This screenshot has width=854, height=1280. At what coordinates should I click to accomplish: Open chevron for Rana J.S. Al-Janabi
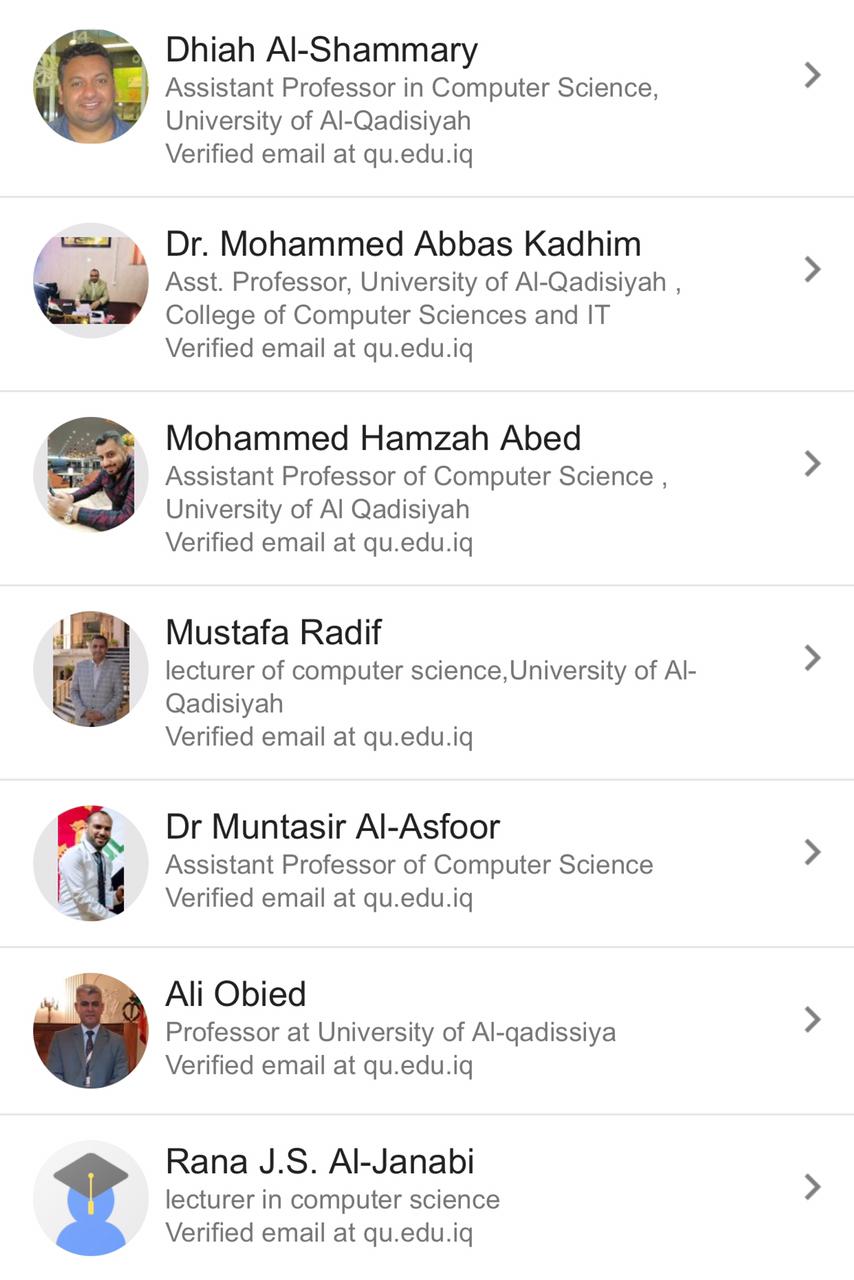812,1187
